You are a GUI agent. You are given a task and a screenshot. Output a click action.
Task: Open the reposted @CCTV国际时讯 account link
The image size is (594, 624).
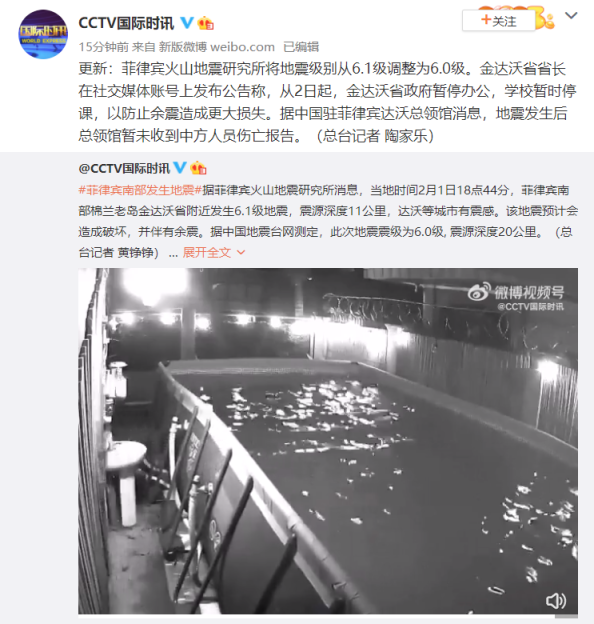tap(124, 168)
